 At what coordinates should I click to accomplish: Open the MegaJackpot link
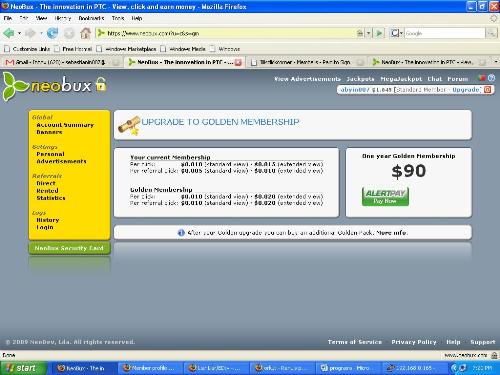(x=401, y=79)
